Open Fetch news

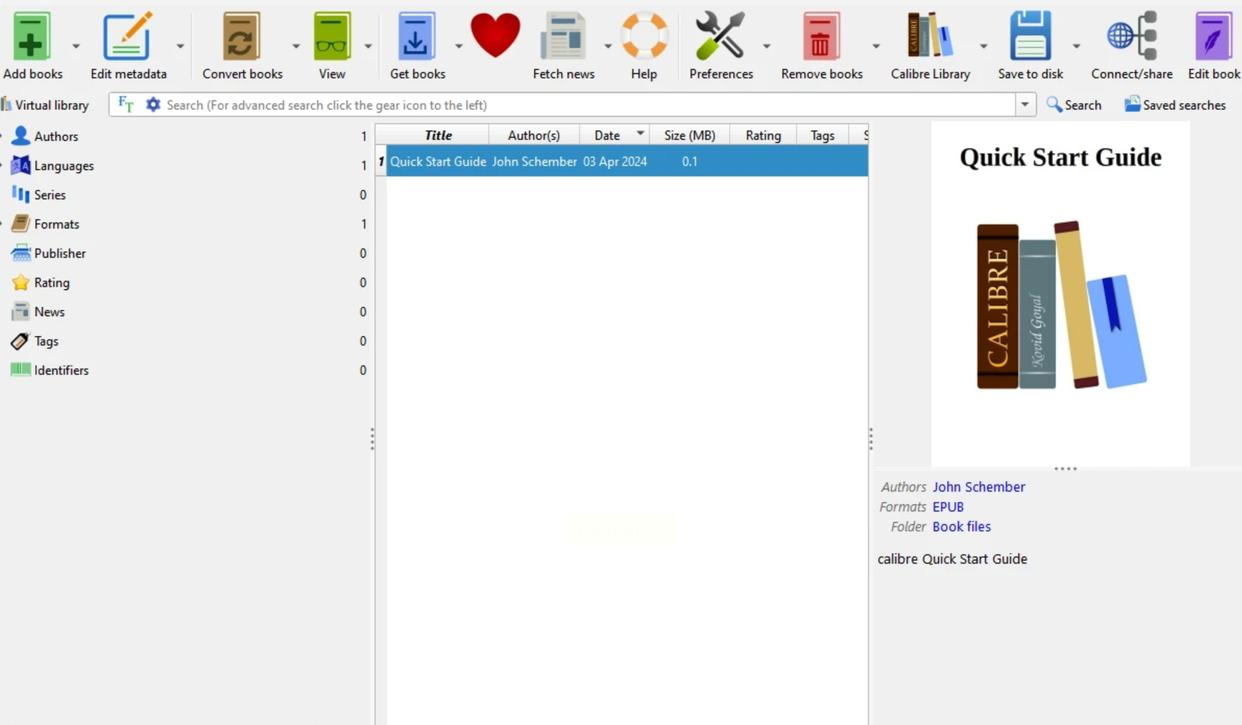coord(563,37)
